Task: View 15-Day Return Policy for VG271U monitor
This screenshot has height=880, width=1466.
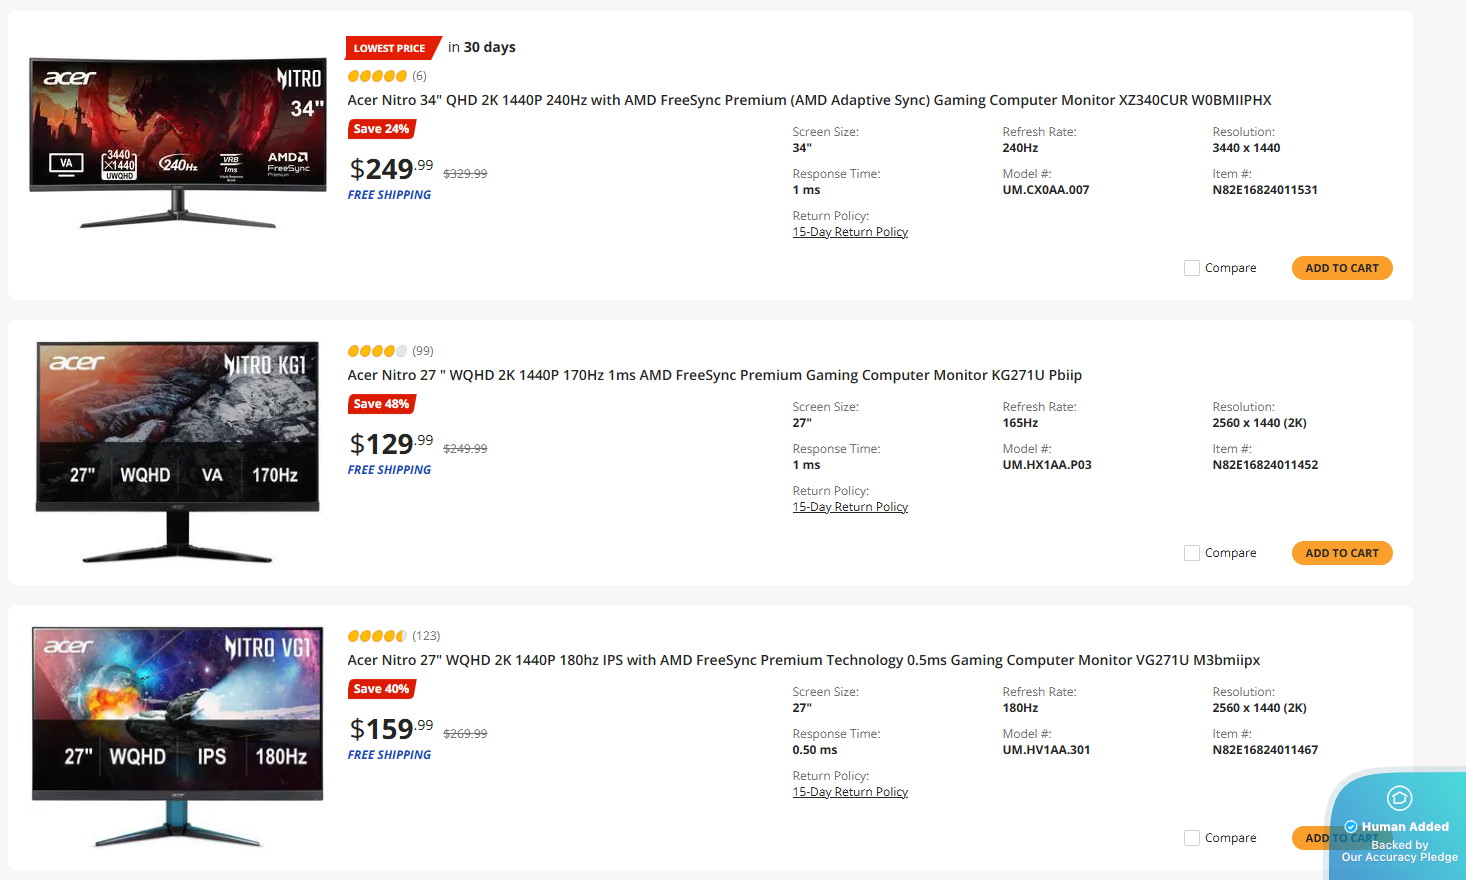Action: click(x=850, y=792)
